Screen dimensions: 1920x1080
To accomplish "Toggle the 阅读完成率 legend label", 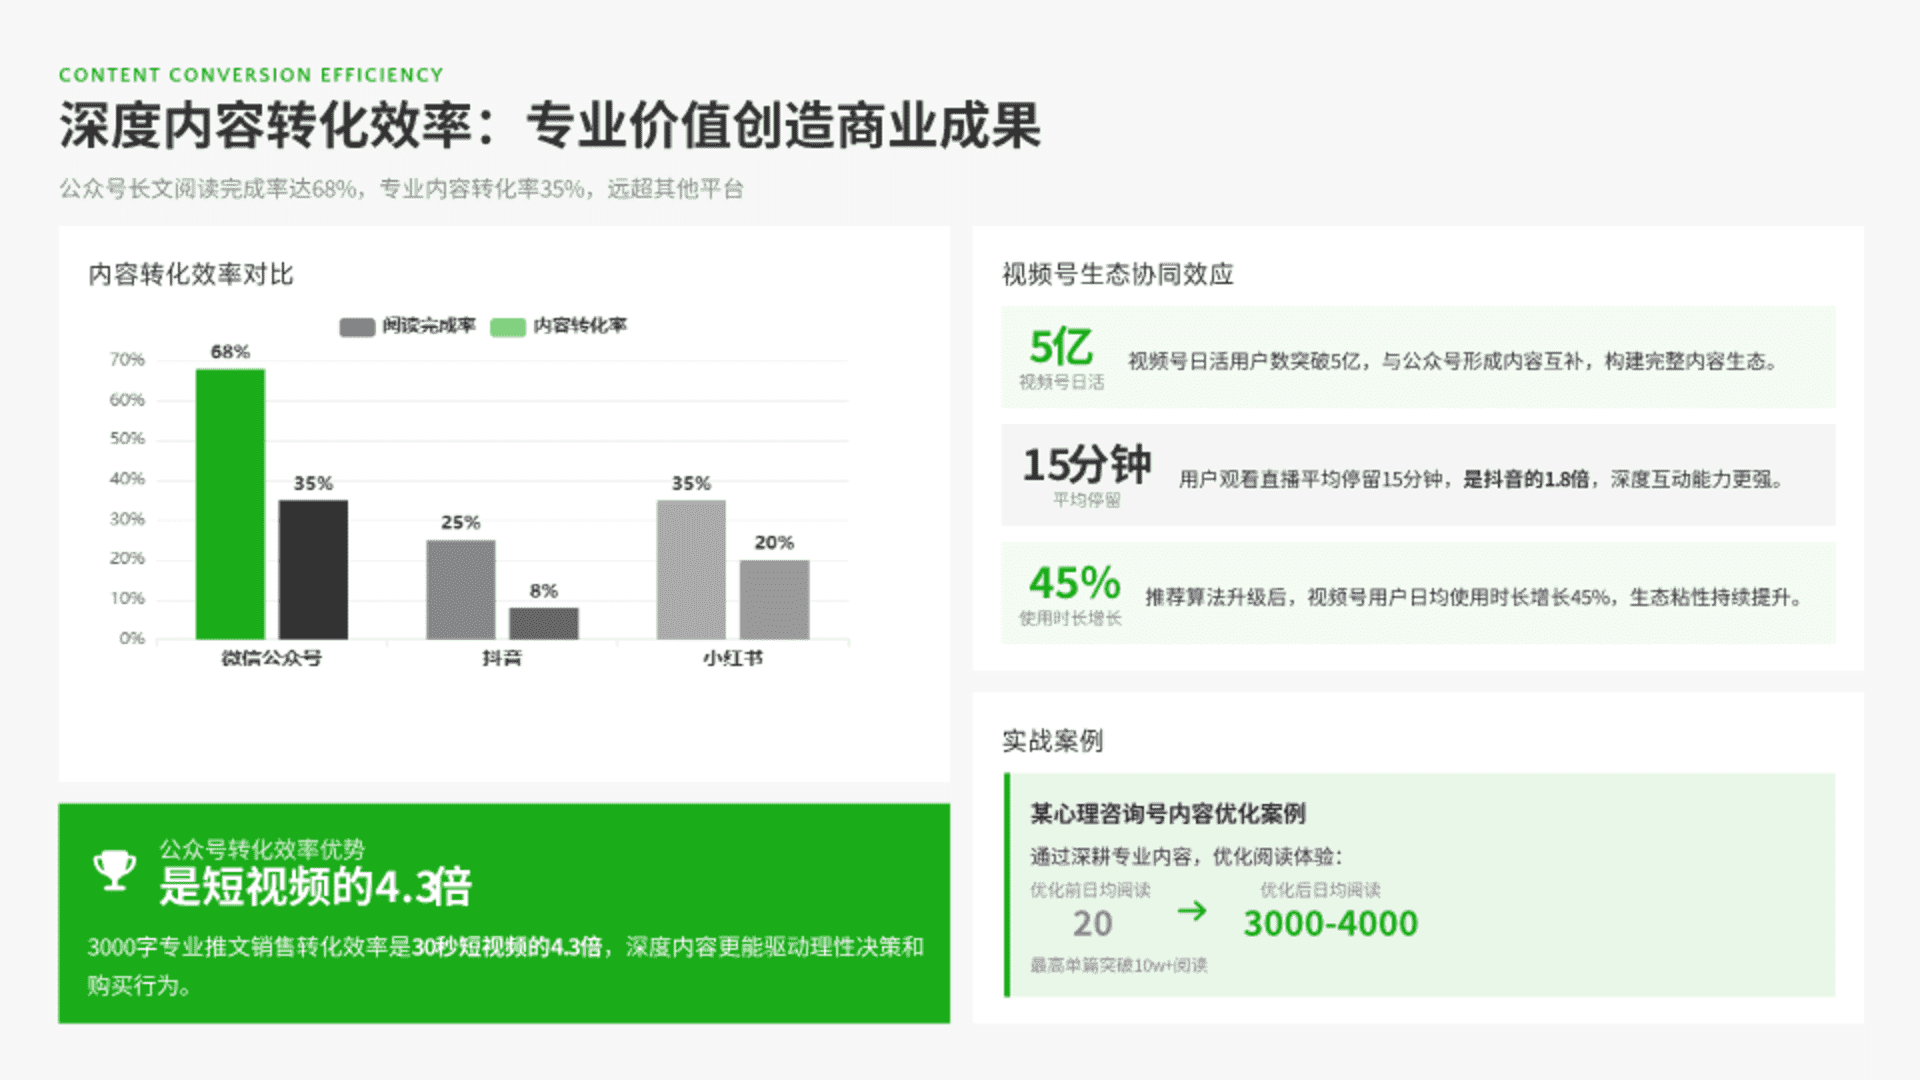I will (x=429, y=325).
